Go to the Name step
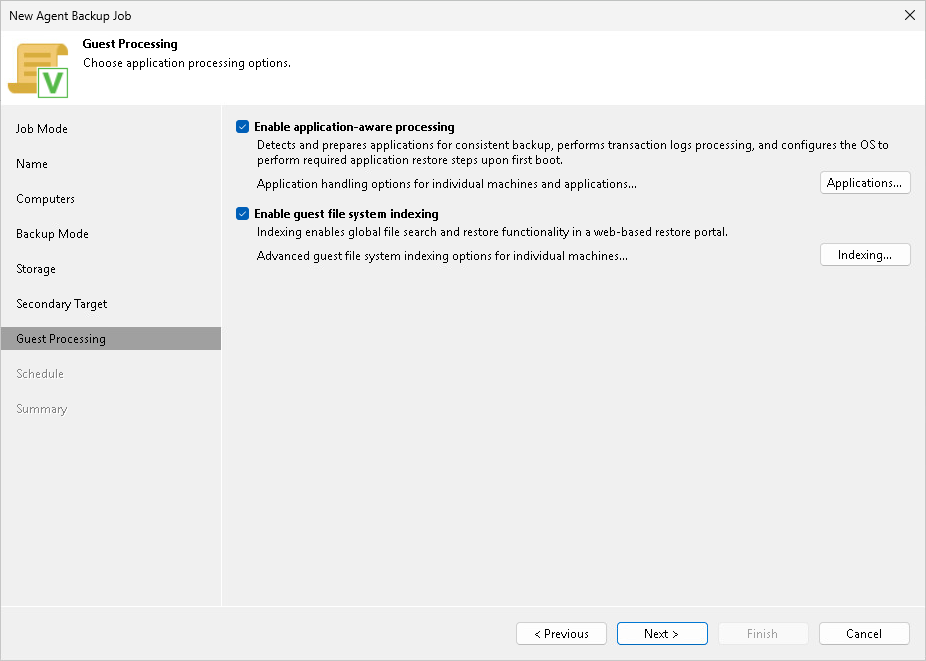The height and width of the screenshot is (661, 926). point(32,164)
